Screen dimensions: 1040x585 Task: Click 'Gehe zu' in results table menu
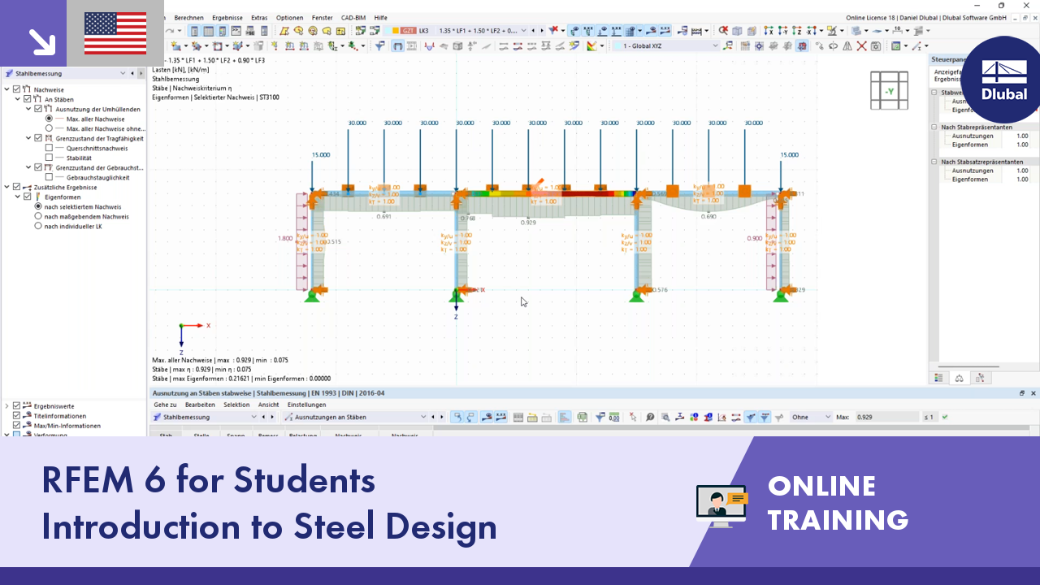tap(165, 405)
